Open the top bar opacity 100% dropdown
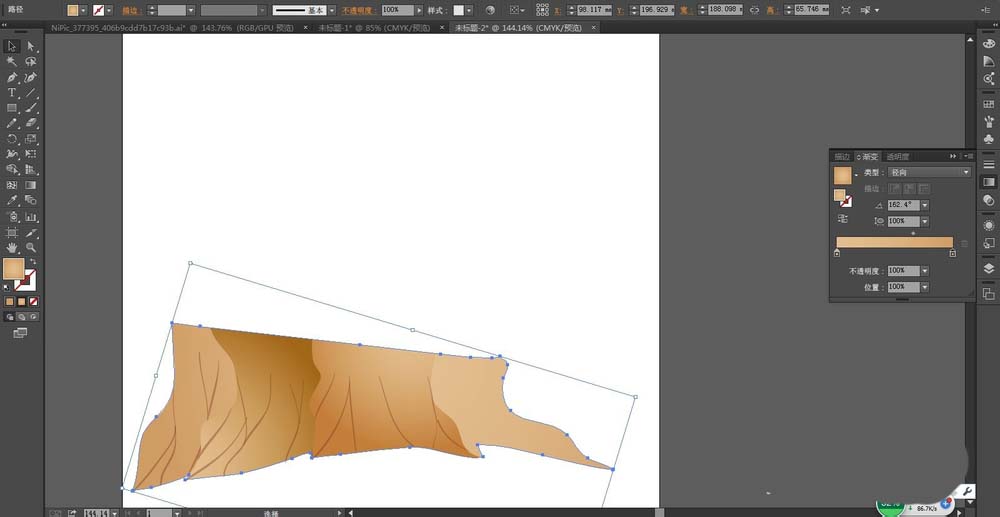 coord(418,10)
